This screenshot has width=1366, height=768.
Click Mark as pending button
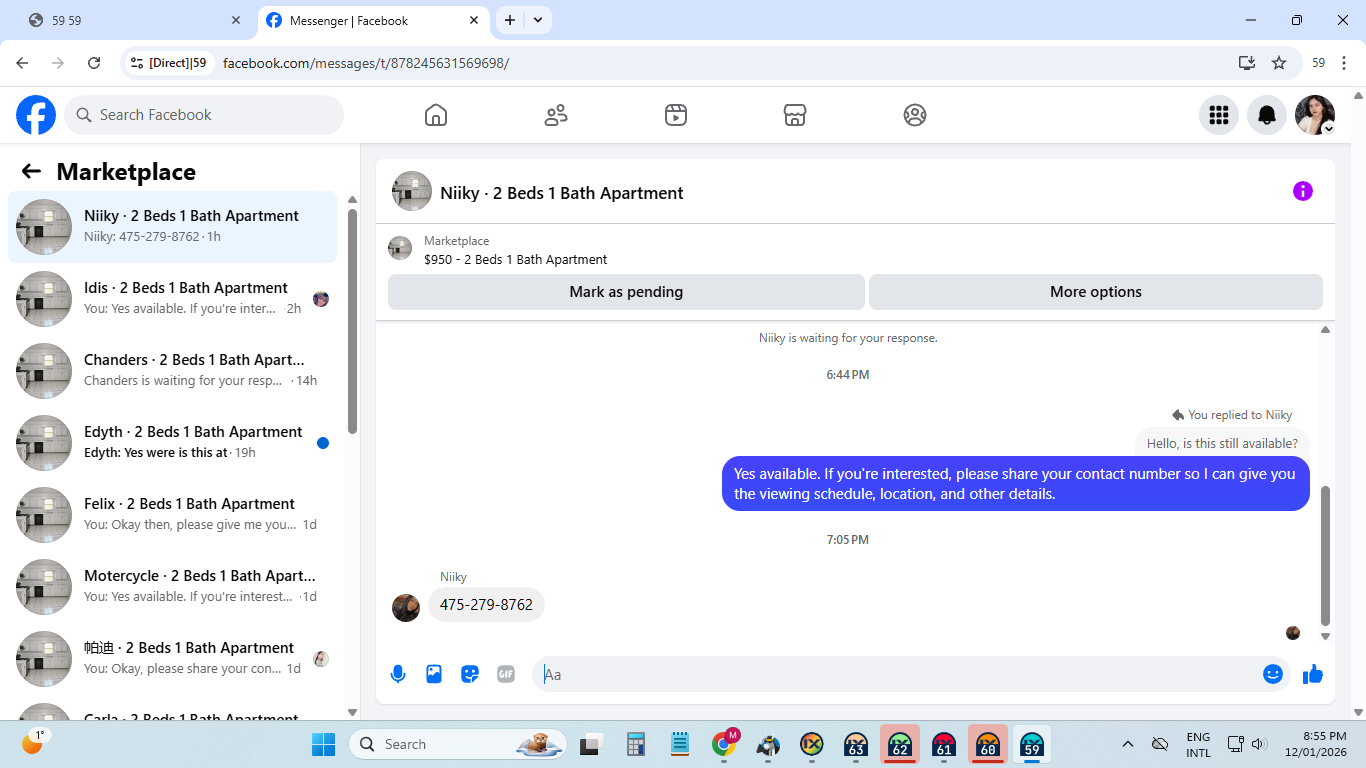tap(626, 292)
